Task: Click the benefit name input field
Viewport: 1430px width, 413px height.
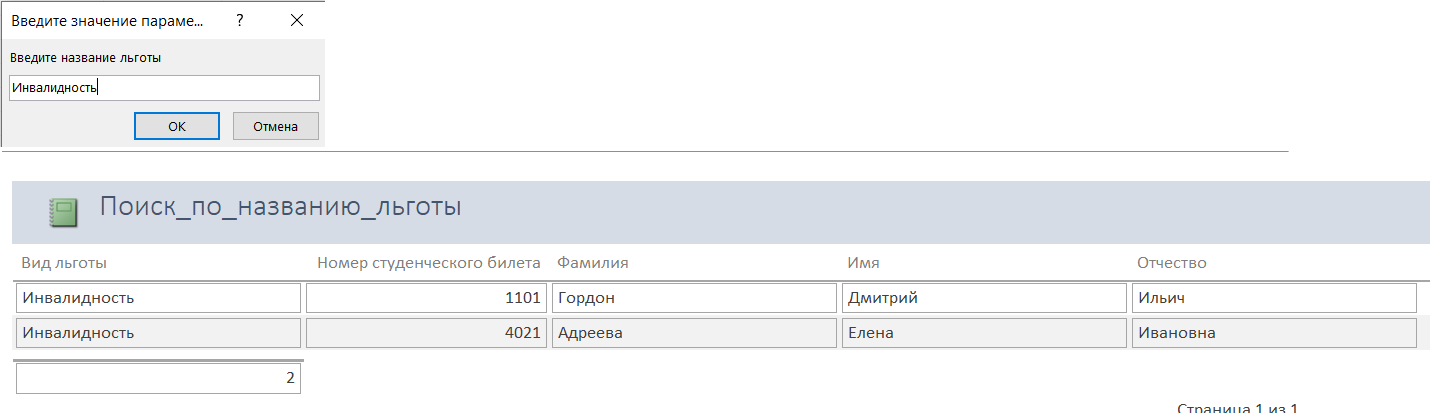Action: click(164, 88)
